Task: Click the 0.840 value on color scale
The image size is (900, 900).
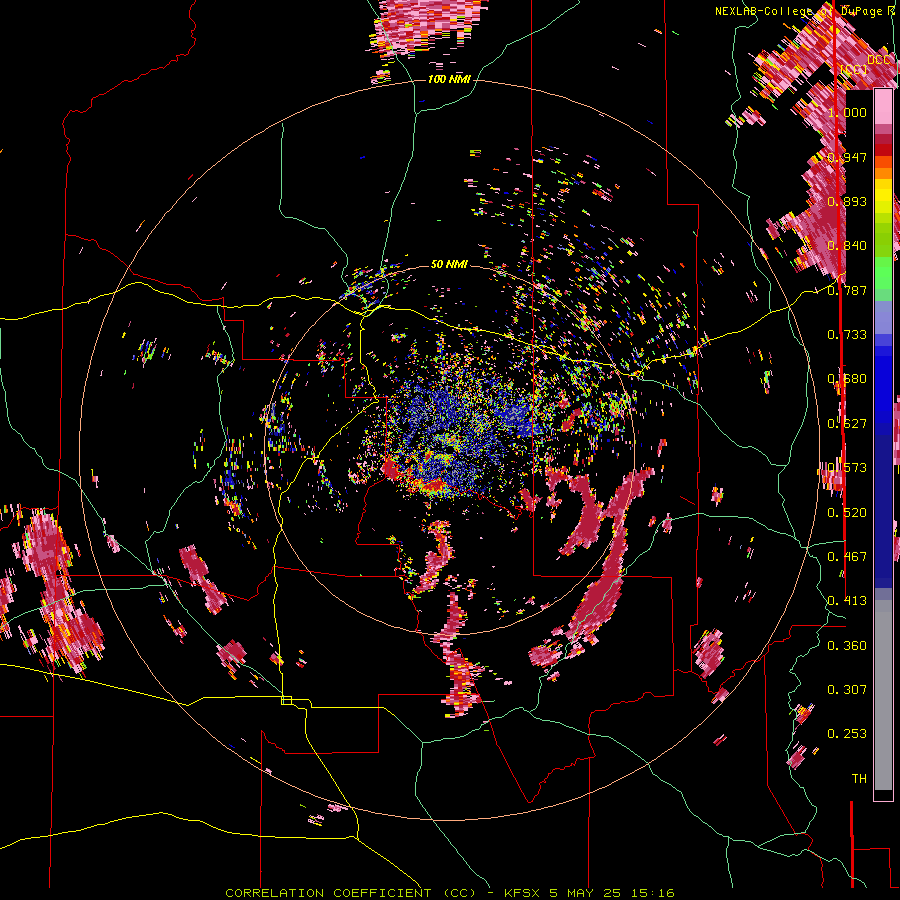Action: click(x=847, y=246)
